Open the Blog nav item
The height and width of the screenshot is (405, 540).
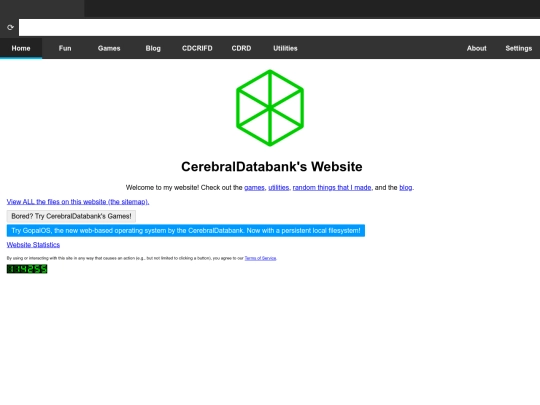point(153,48)
